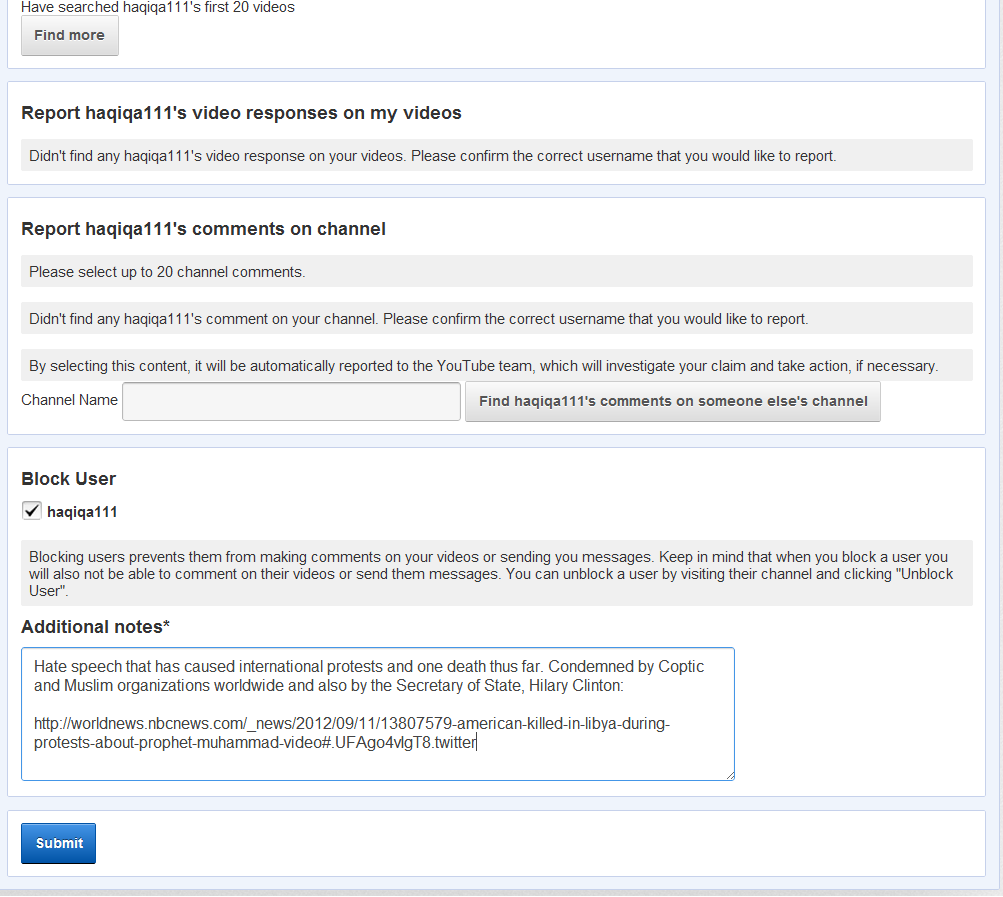
Task: Find haqiqa111's comments on someone else's channel
Action: click(672, 401)
